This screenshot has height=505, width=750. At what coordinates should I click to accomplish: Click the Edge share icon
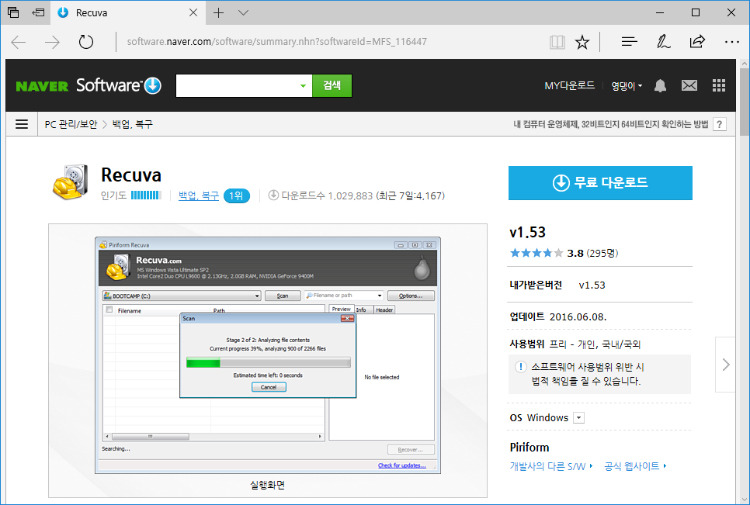point(697,42)
